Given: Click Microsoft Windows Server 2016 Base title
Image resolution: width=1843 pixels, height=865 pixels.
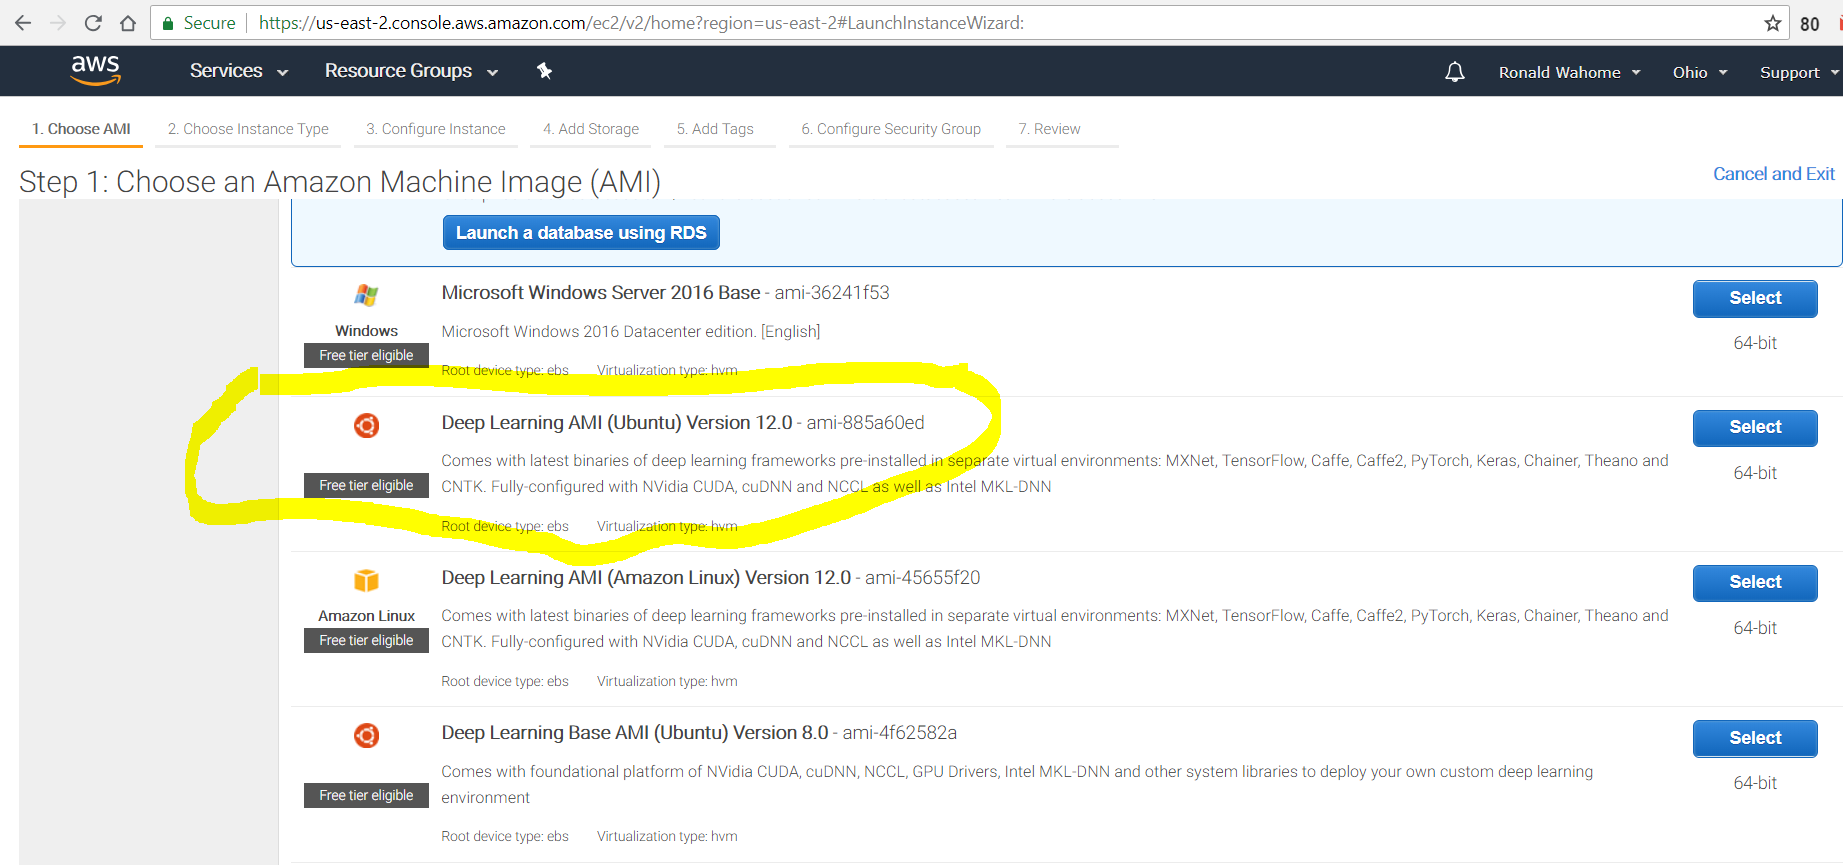Looking at the screenshot, I should tap(601, 293).
